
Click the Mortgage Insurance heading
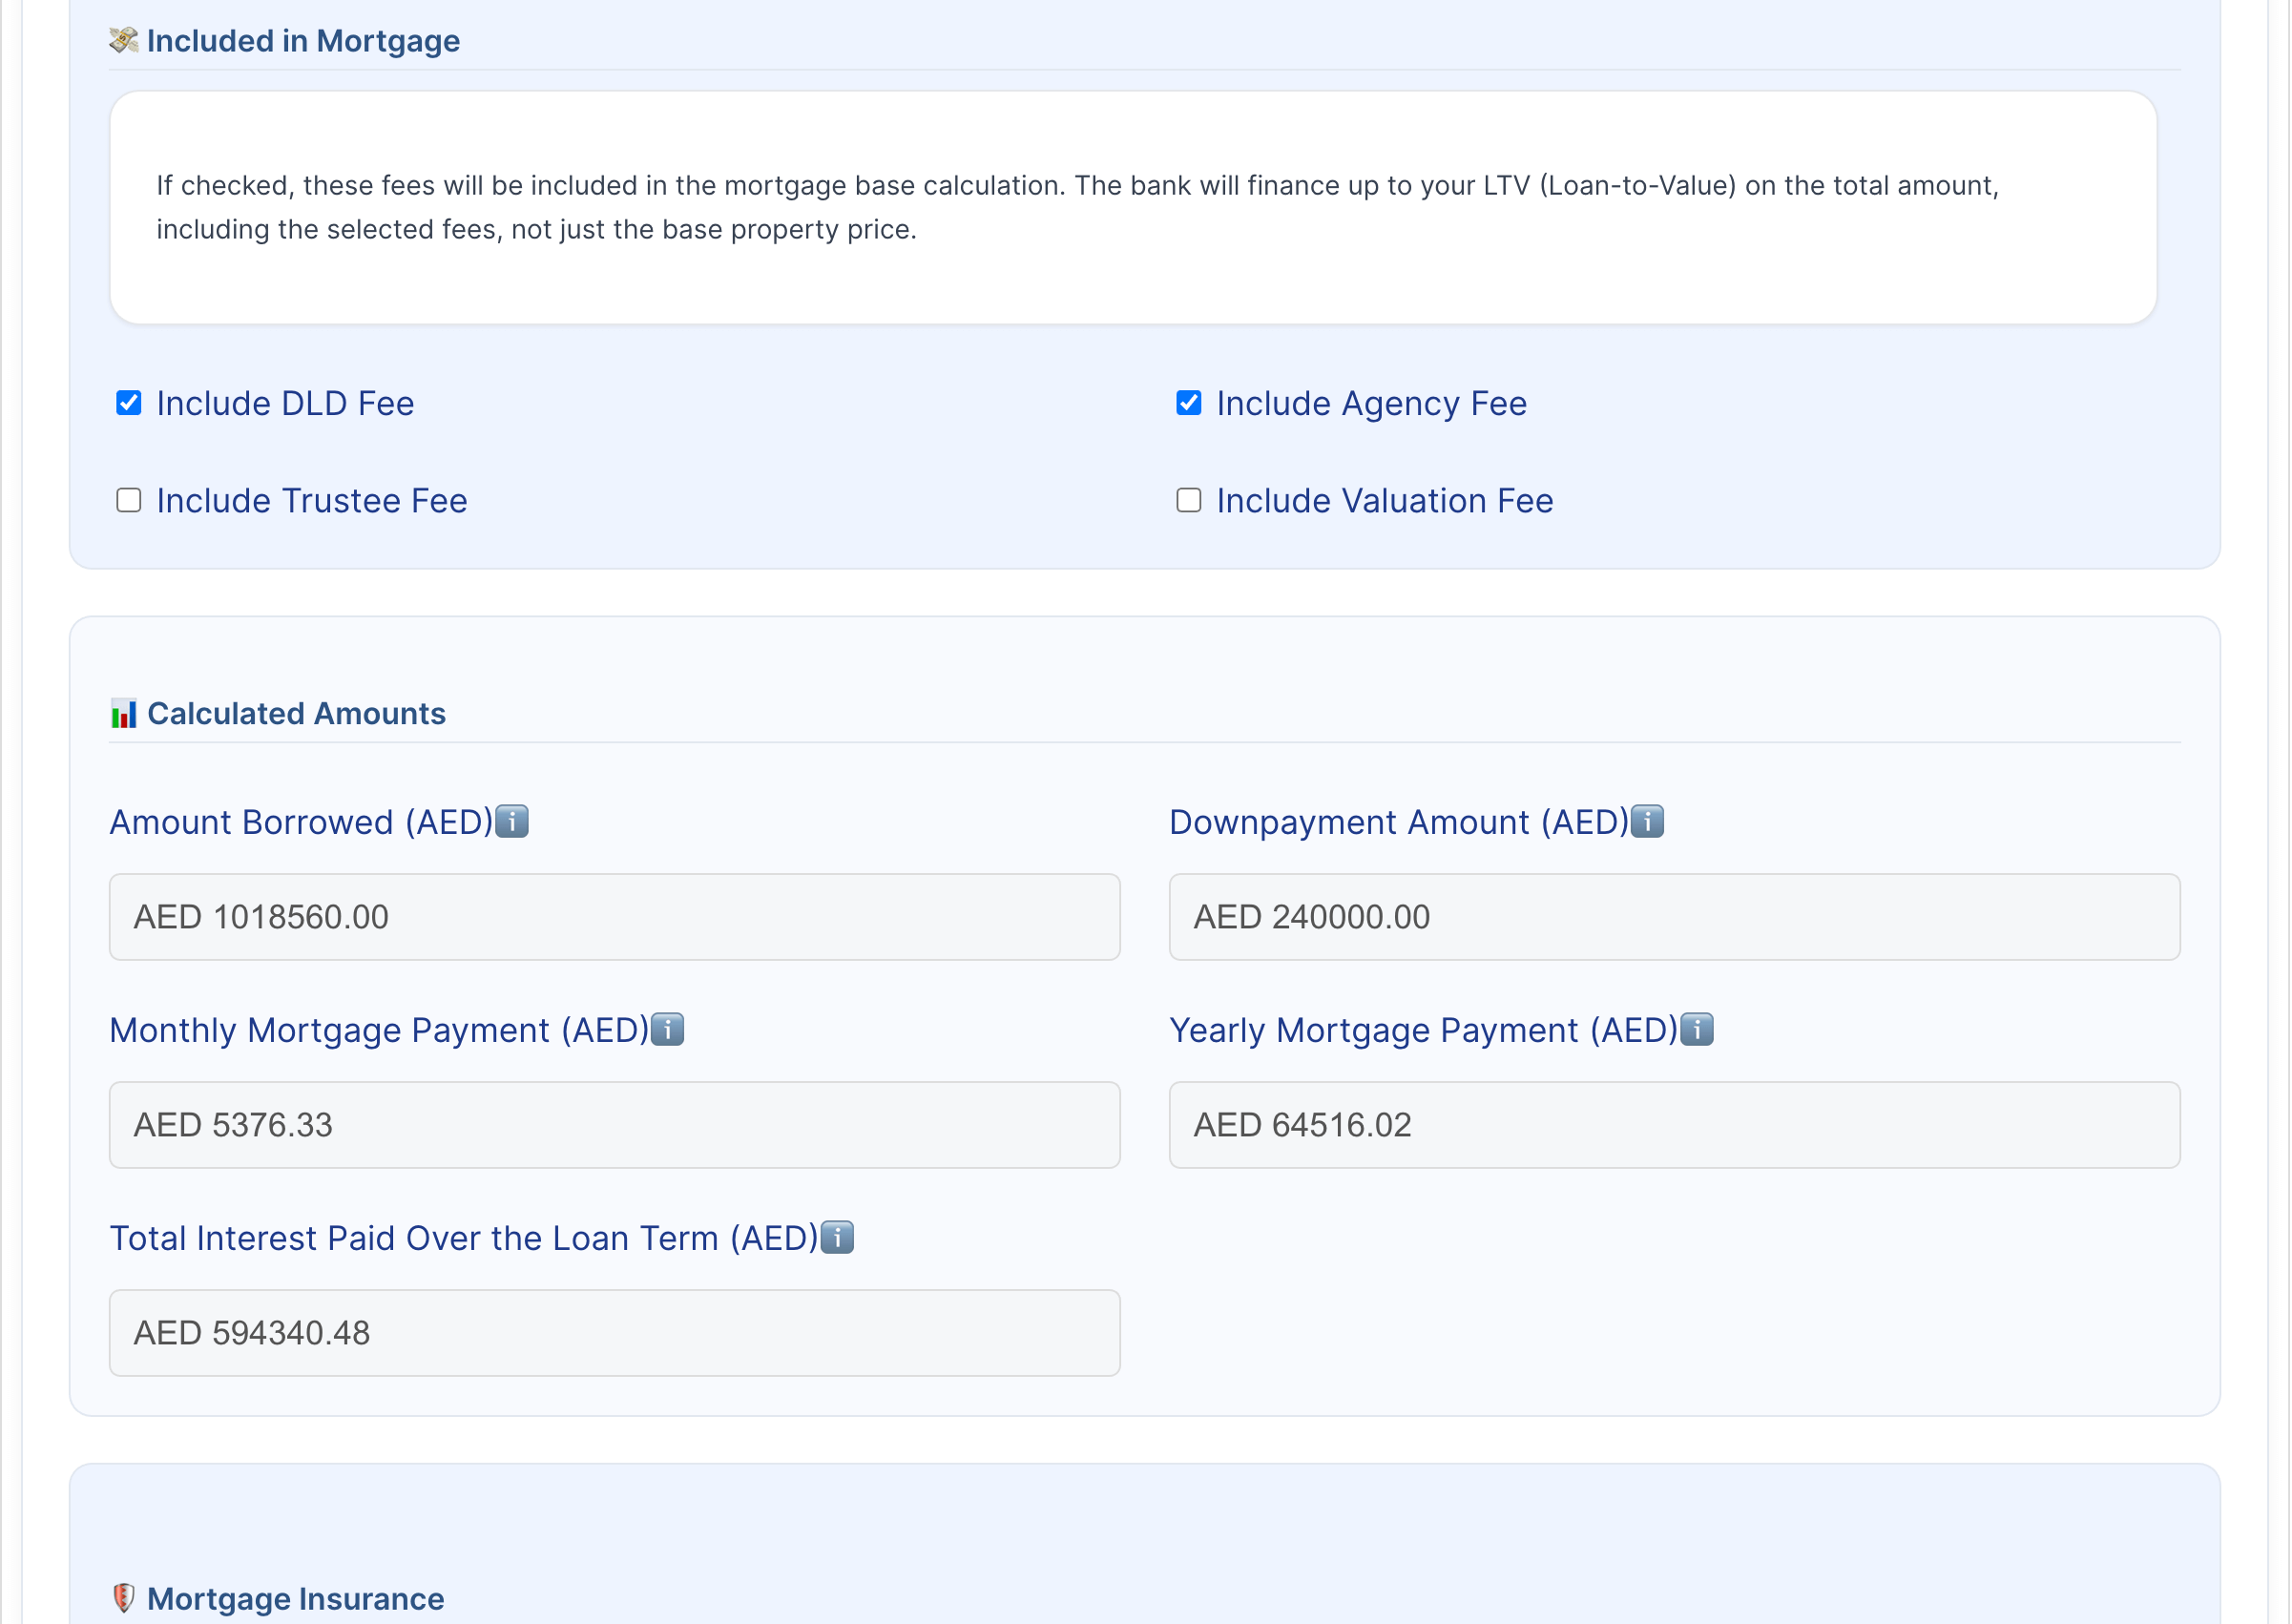[296, 1599]
